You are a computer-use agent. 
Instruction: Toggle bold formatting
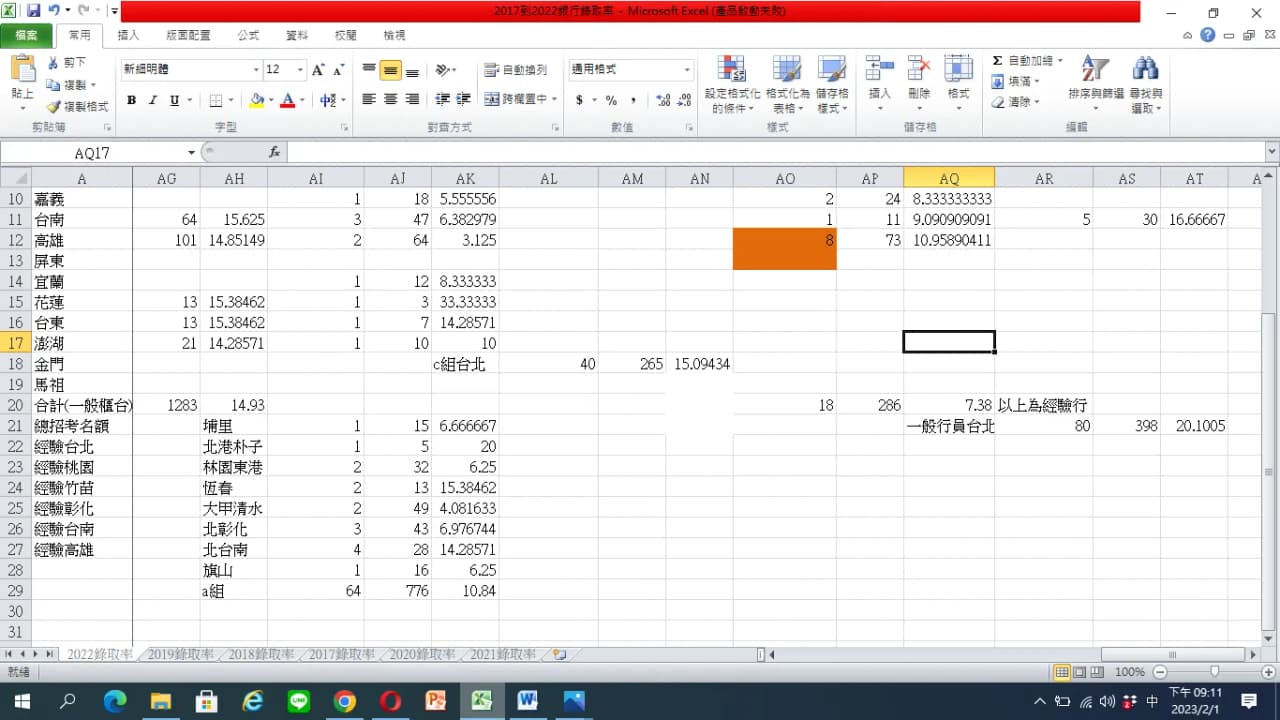point(131,100)
